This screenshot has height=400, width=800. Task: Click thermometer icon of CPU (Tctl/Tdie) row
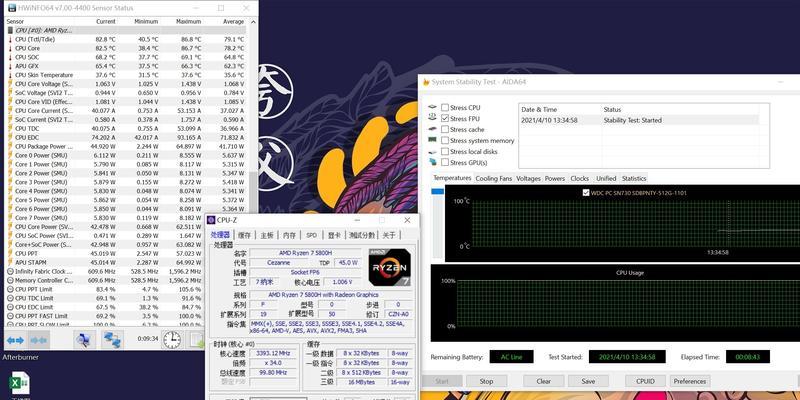pos(10,39)
